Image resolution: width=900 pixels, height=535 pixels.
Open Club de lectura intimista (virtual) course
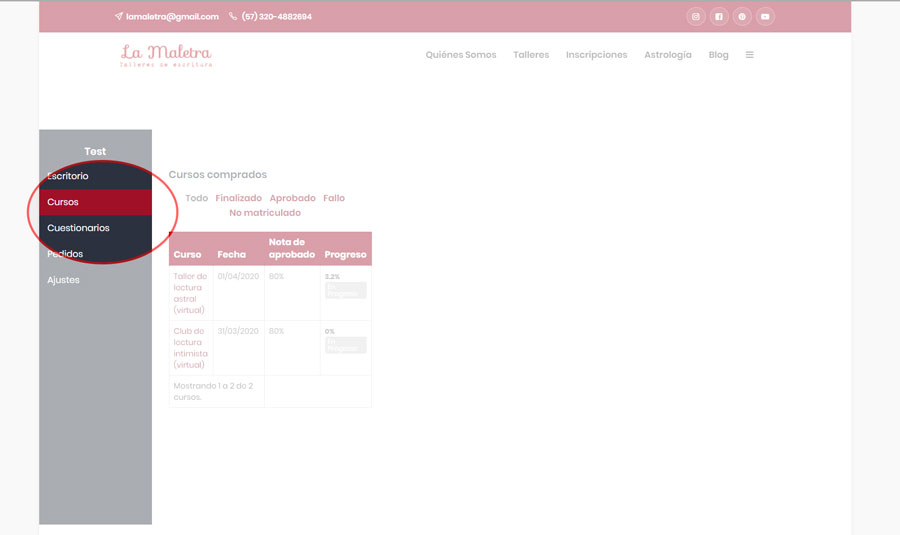click(x=191, y=348)
